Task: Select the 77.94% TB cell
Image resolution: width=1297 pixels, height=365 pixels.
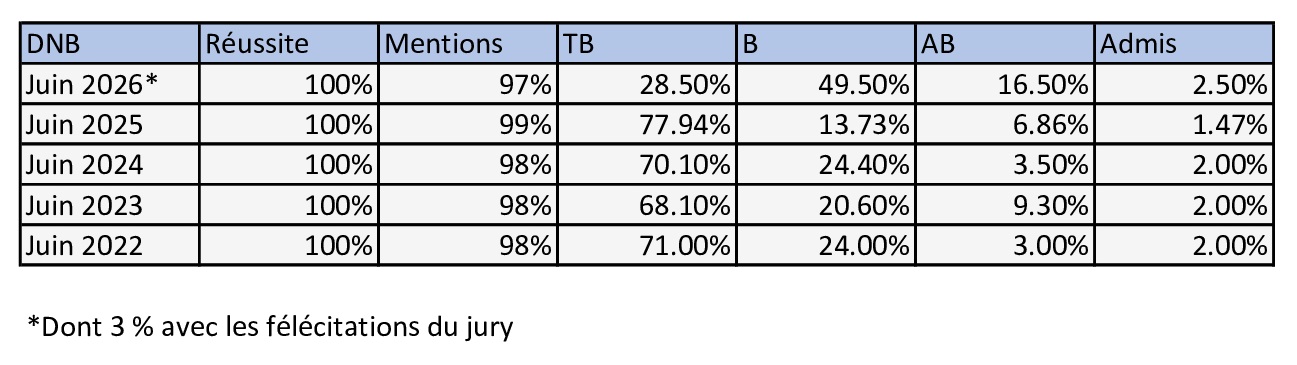Action: [x=646, y=125]
